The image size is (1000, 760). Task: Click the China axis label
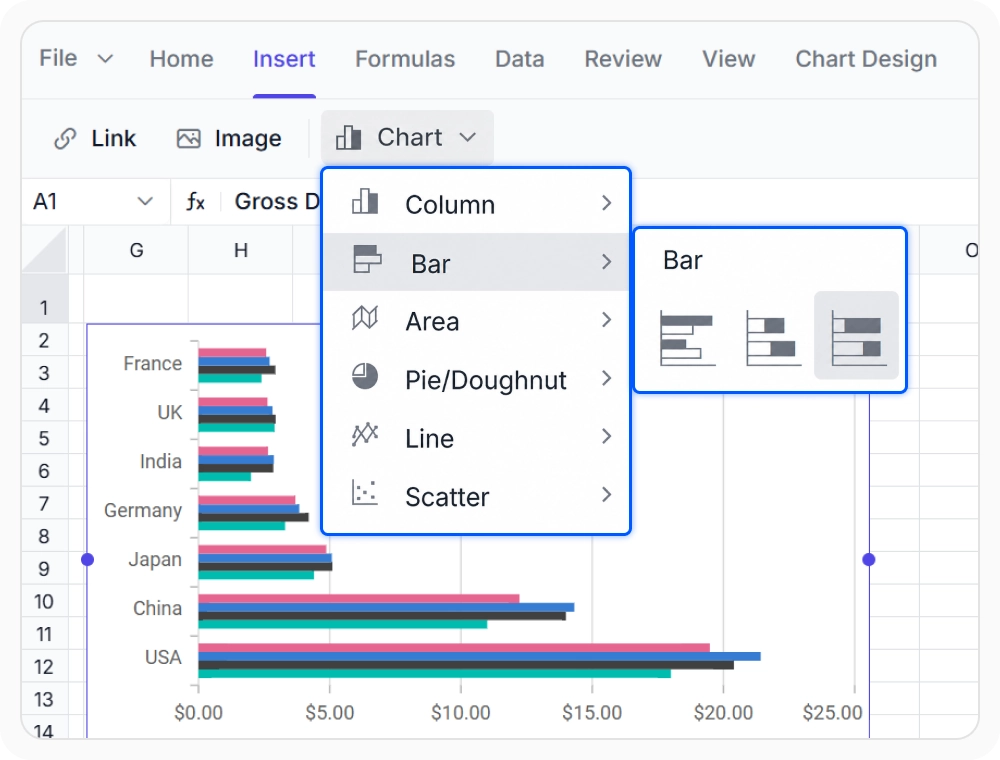[157, 608]
